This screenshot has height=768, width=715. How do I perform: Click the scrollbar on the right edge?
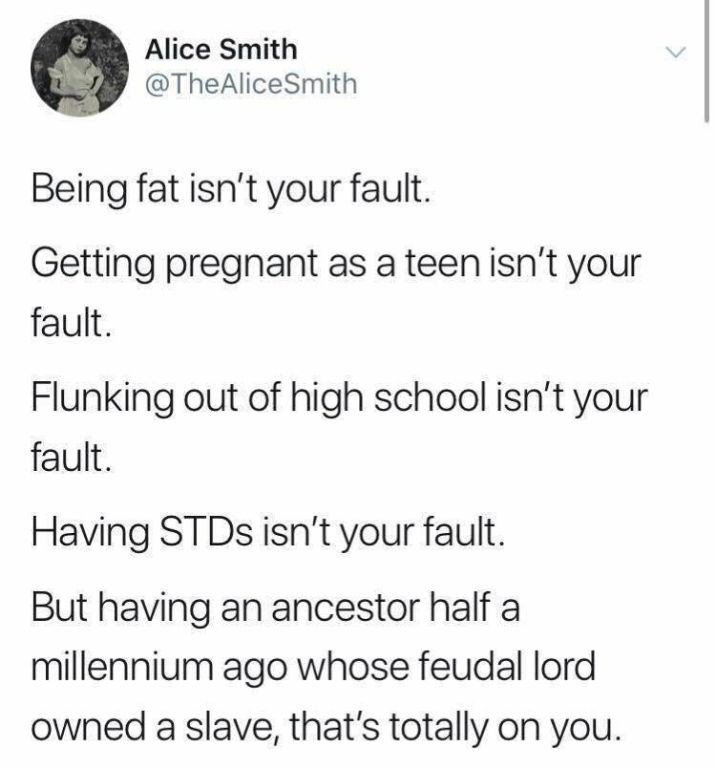706,61
